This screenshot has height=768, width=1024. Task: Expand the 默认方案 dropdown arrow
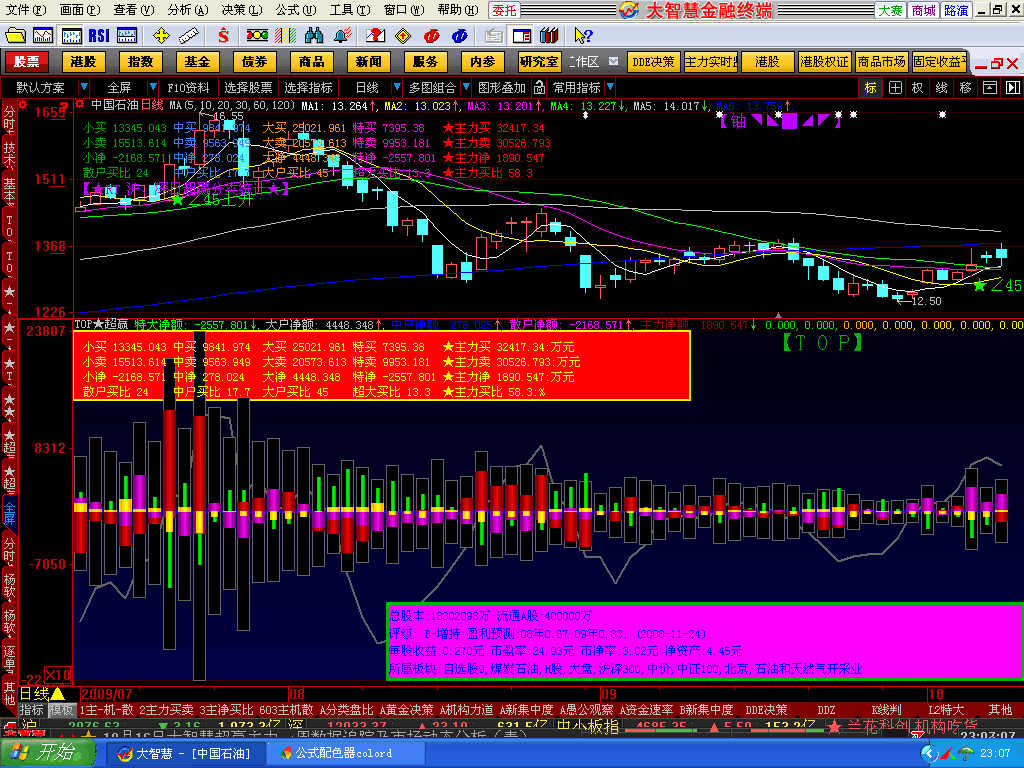tap(84, 87)
